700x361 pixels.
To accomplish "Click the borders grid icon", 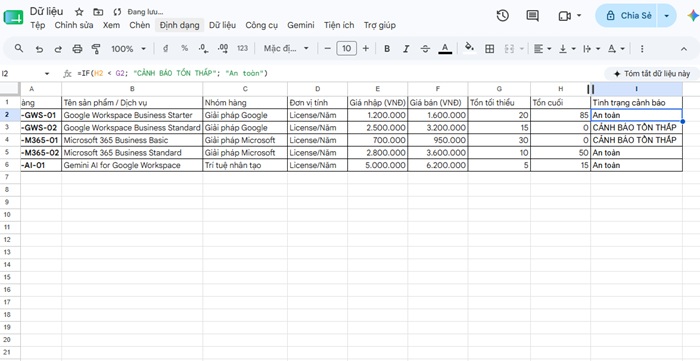I will [x=489, y=49].
